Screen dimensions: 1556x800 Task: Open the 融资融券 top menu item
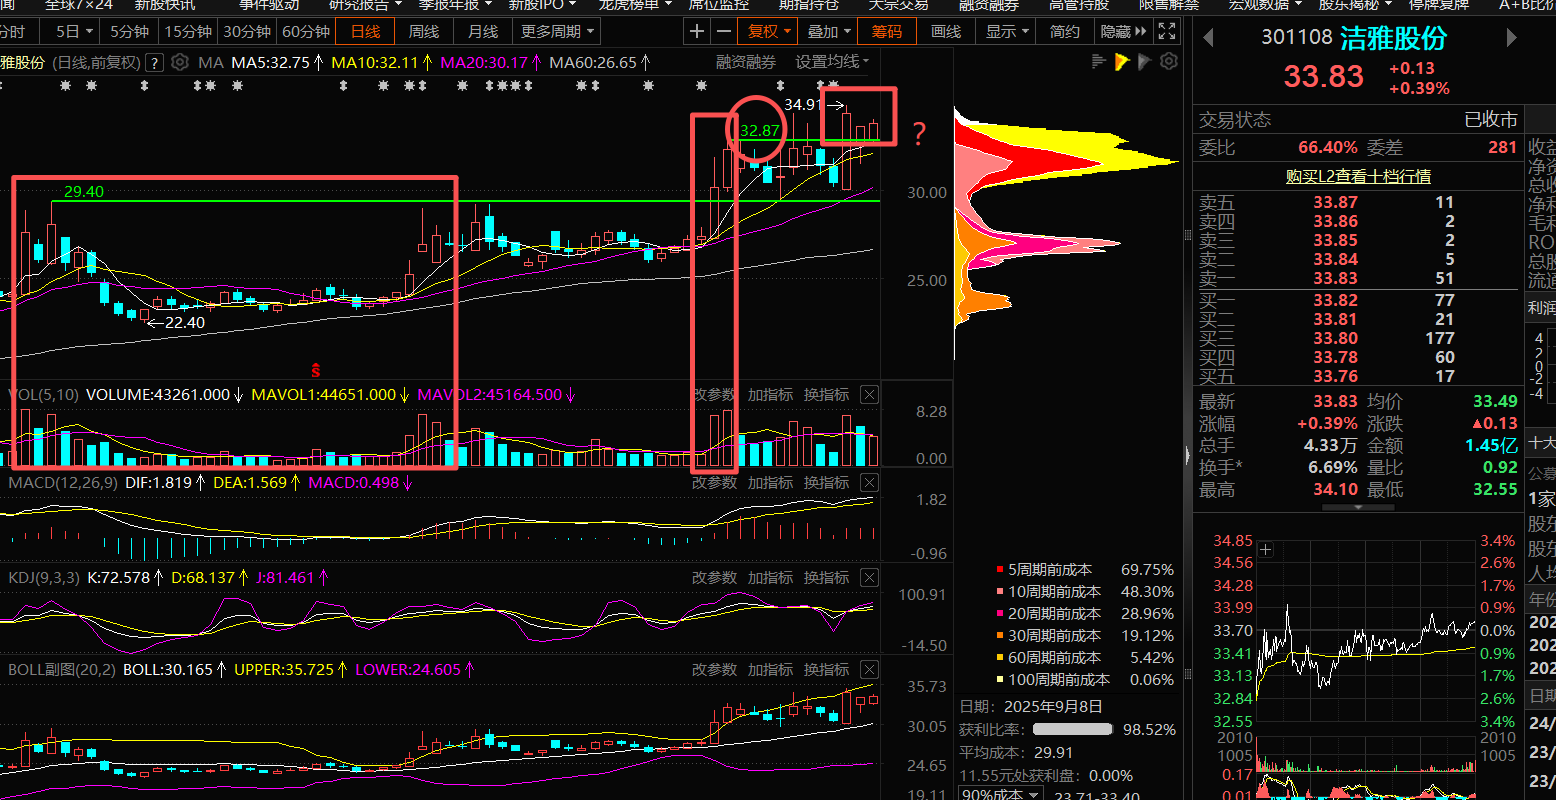point(989,4)
